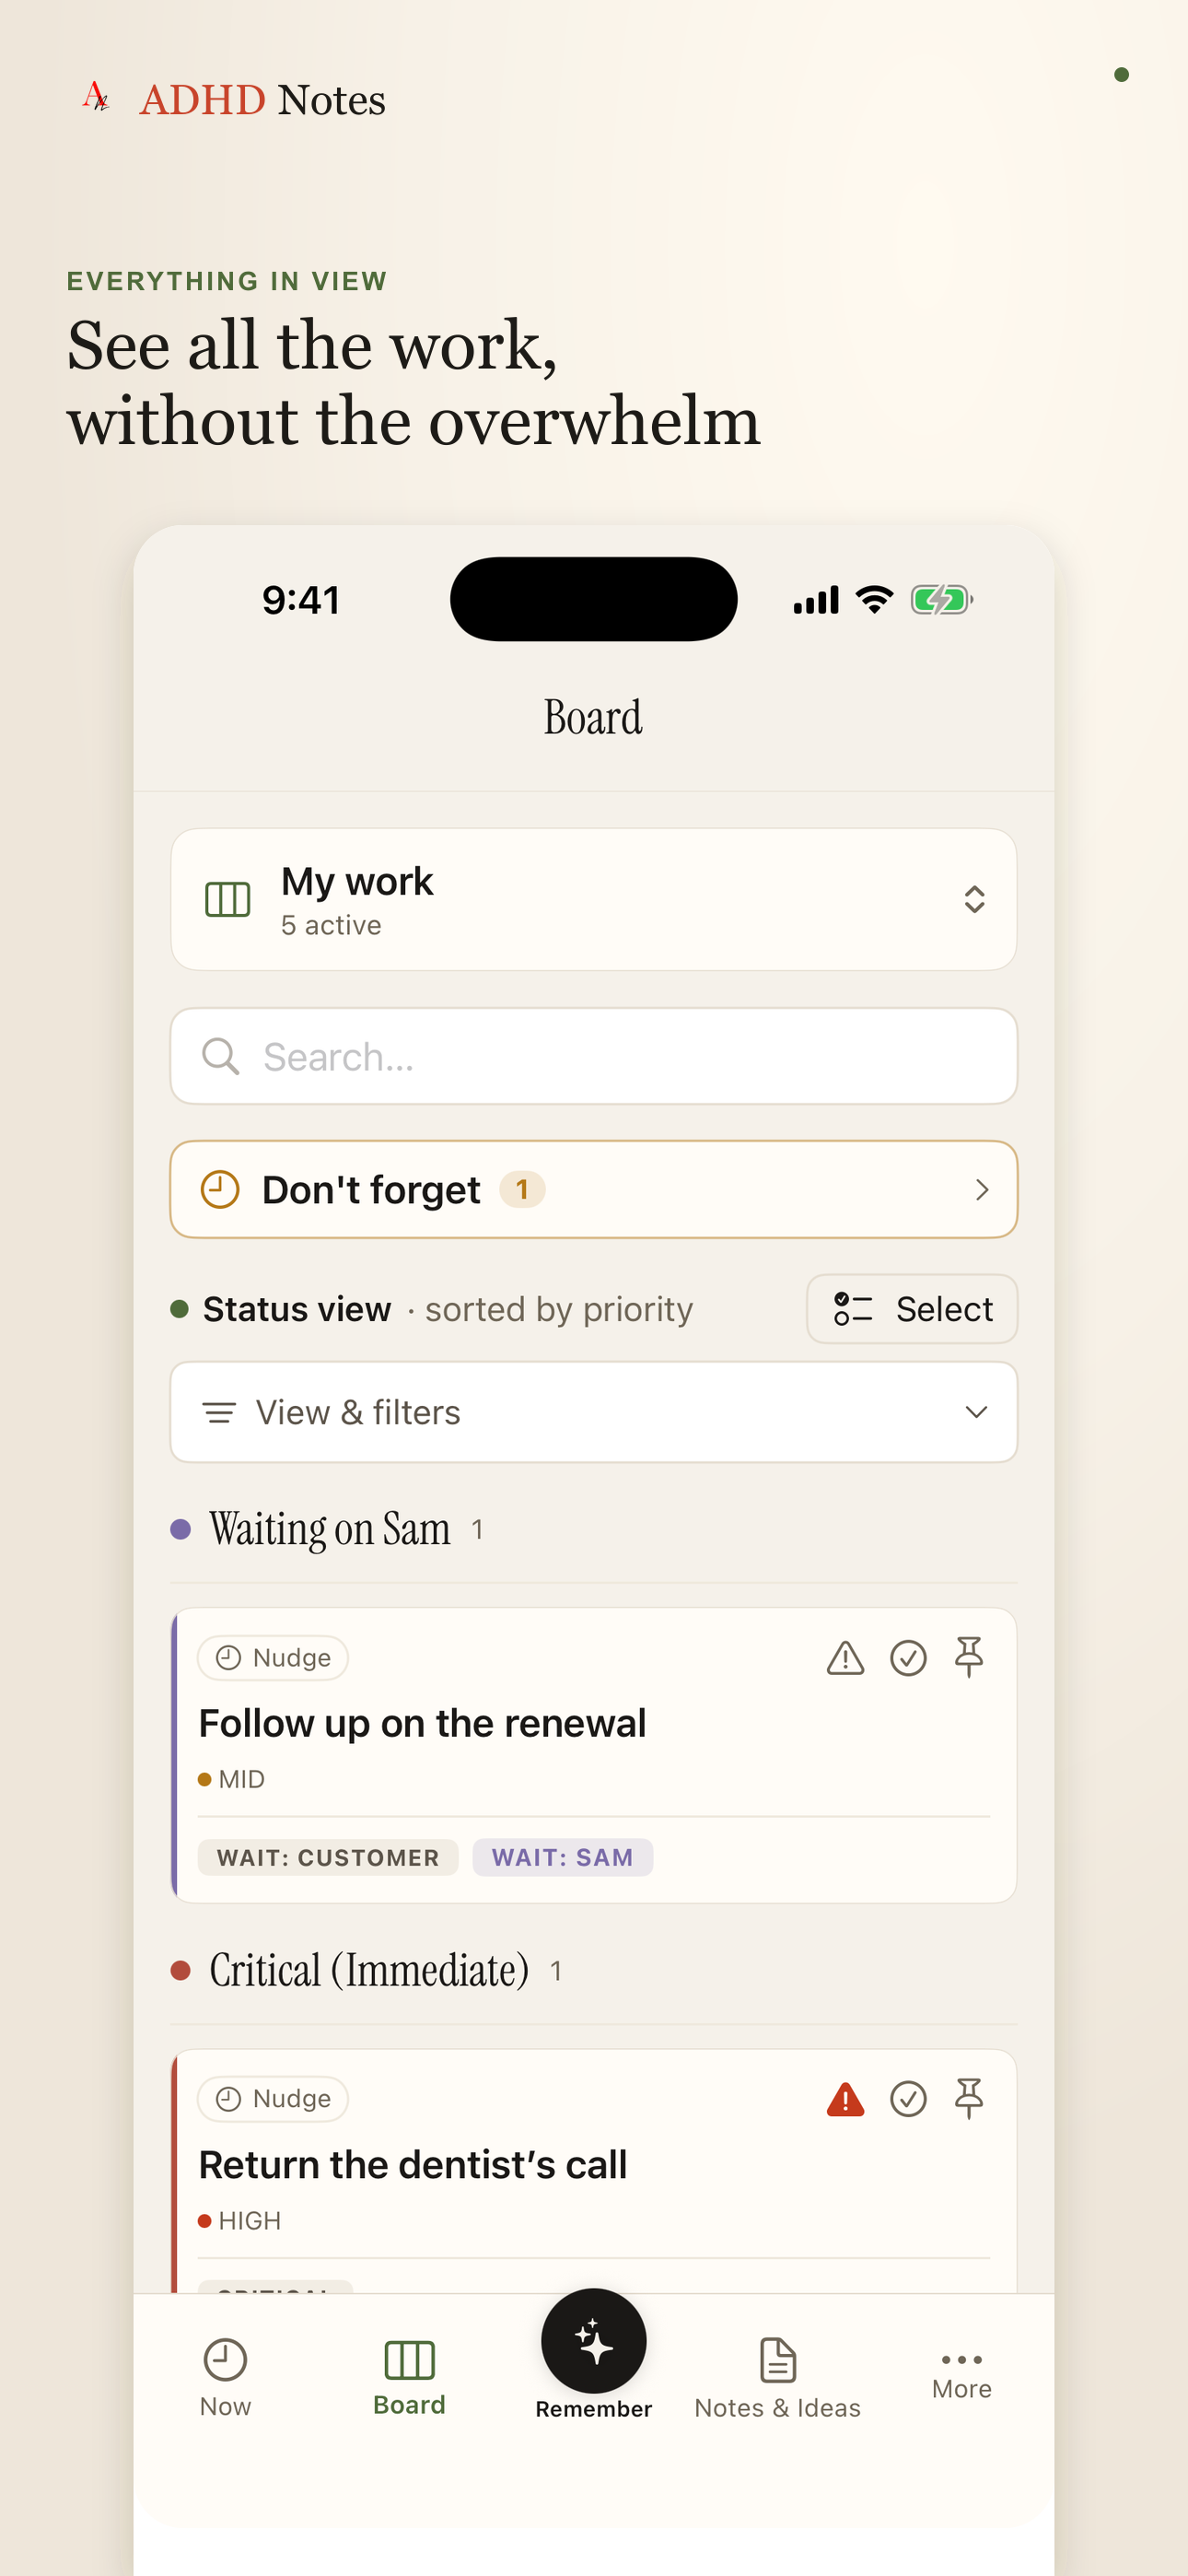Toggle Nudge on the renewal card

point(273,1658)
